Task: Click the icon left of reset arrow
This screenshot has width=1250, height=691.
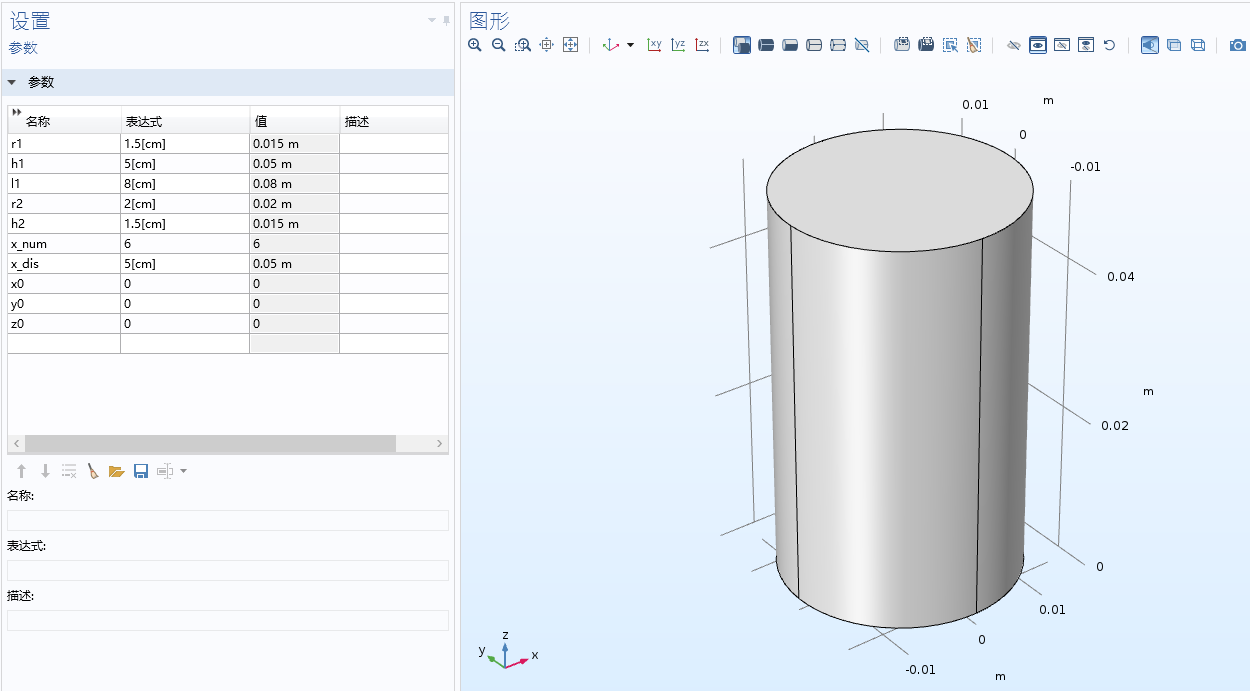Action: coord(1086,45)
